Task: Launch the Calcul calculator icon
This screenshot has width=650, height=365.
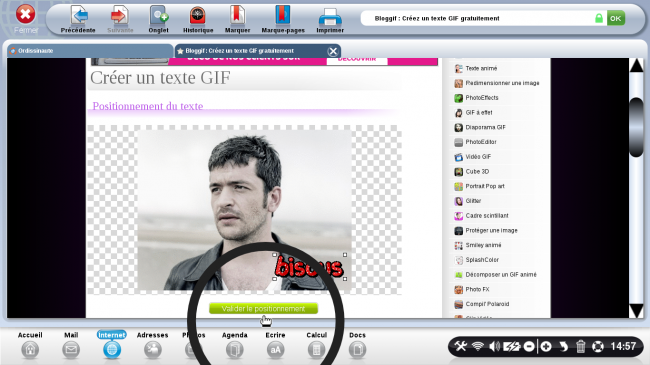Action: (316, 350)
